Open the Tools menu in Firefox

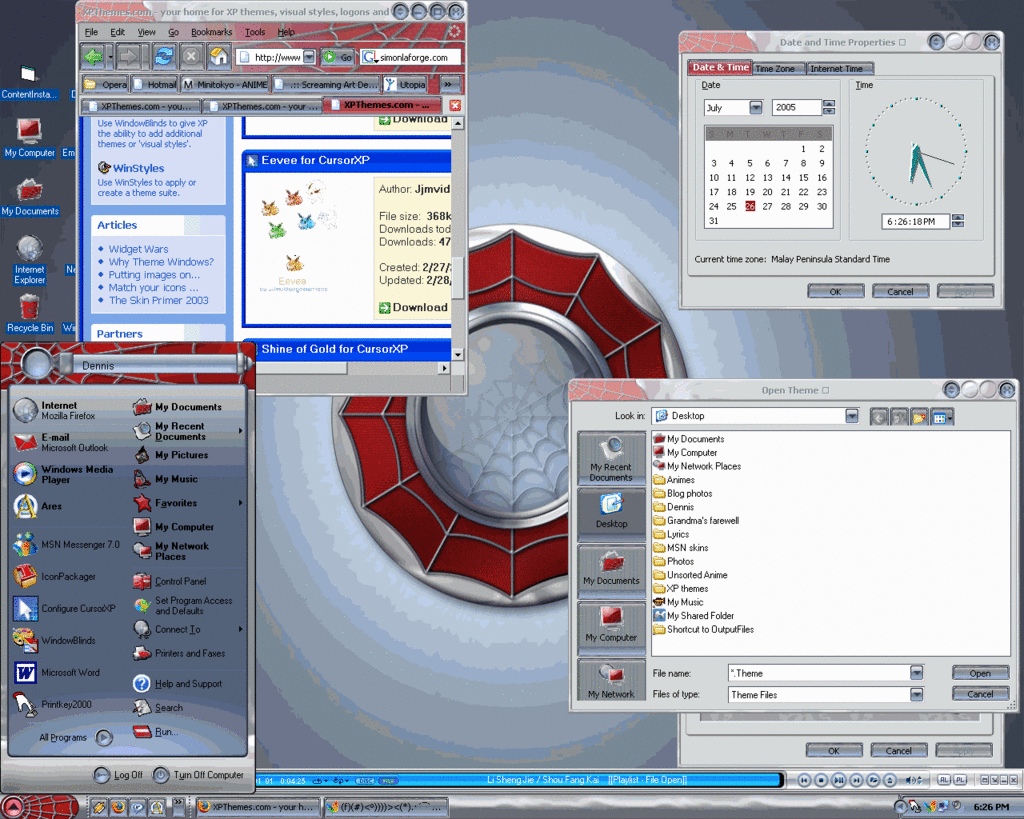(255, 32)
